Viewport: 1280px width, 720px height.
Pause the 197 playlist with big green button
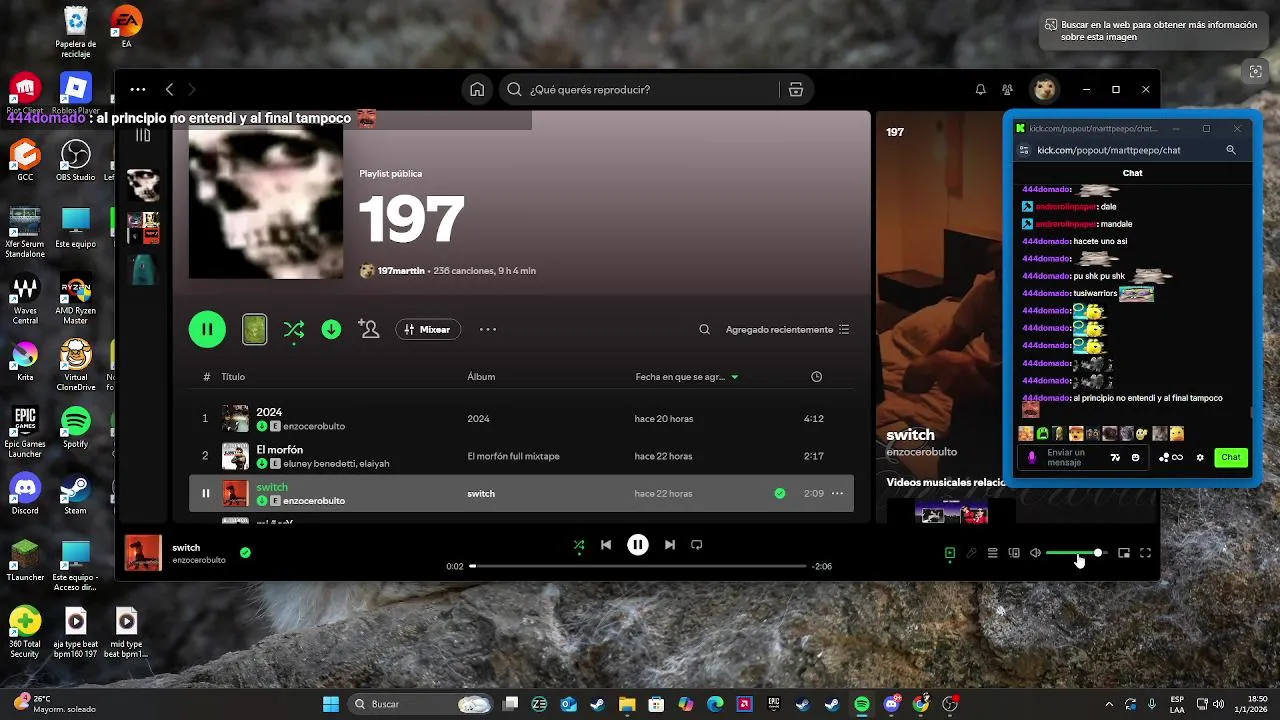pyautogui.click(x=207, y=329)
